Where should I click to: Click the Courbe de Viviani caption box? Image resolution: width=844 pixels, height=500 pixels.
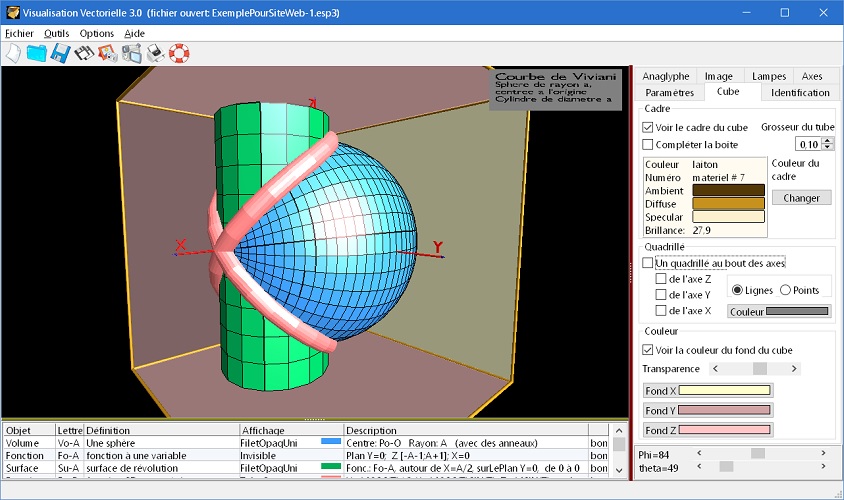(555, 89)
